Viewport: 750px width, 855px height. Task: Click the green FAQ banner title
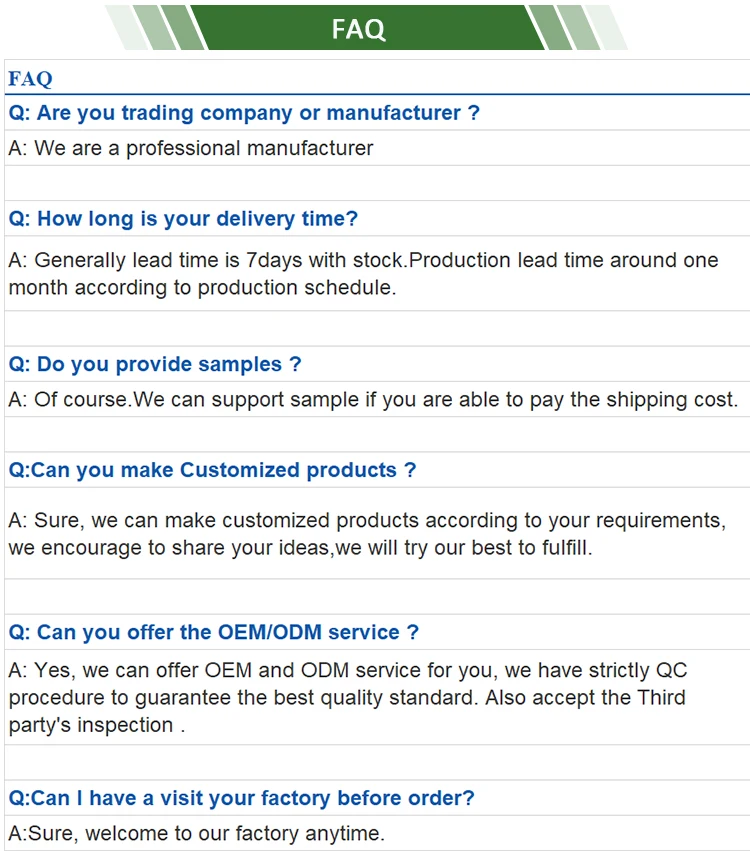point(359,29)
